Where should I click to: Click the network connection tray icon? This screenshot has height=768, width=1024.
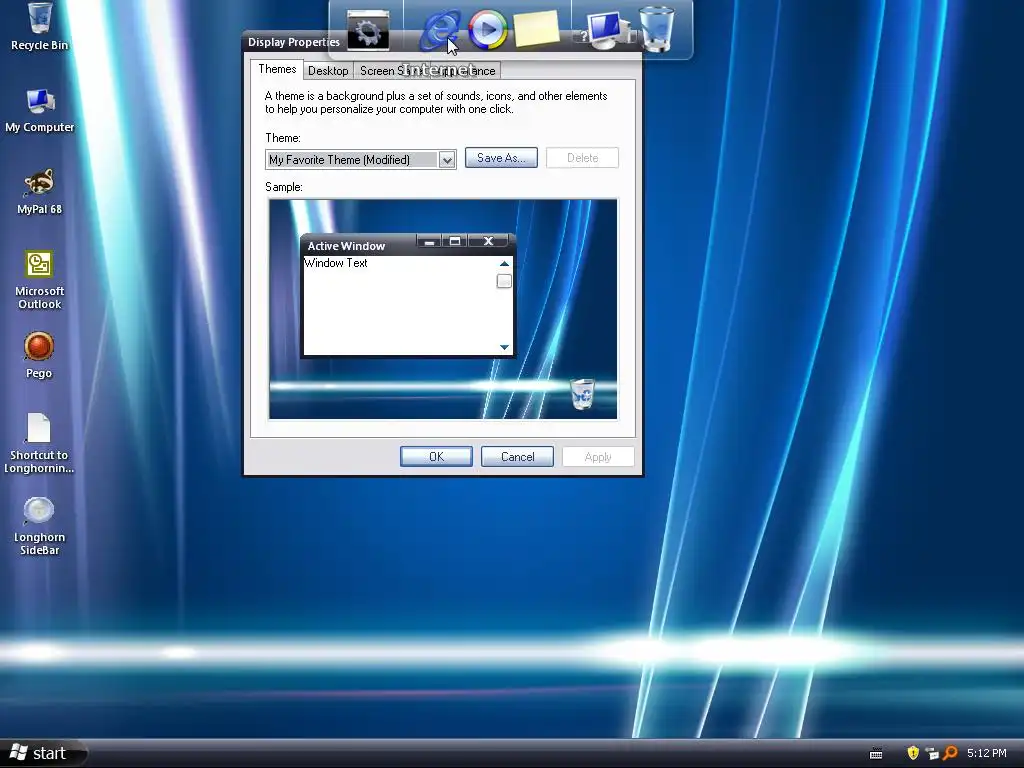932,754
